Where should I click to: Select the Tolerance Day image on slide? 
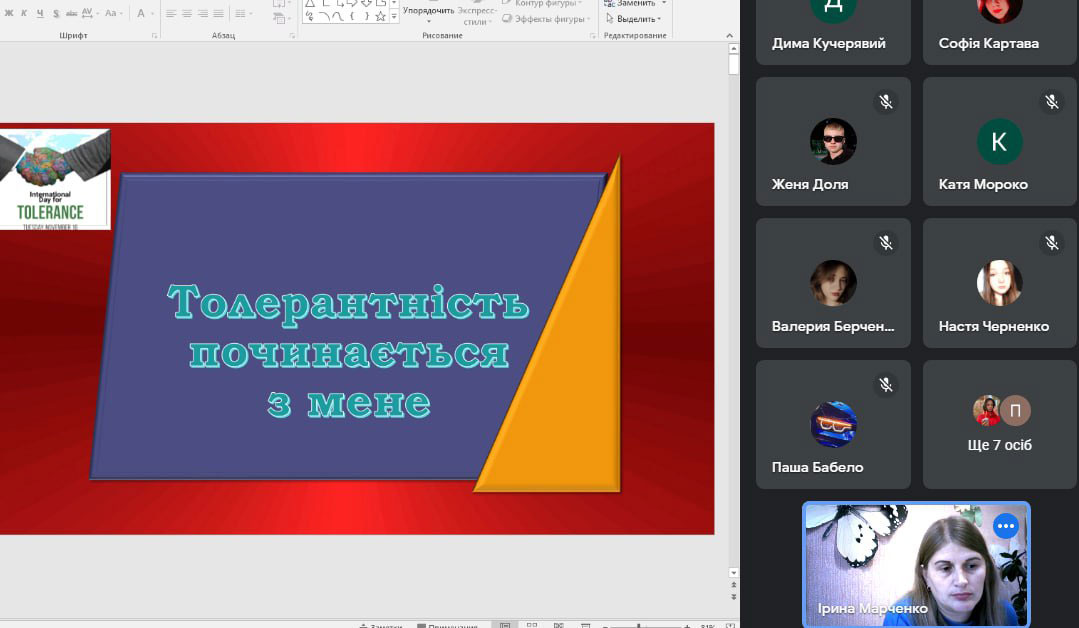pos(55,179)
